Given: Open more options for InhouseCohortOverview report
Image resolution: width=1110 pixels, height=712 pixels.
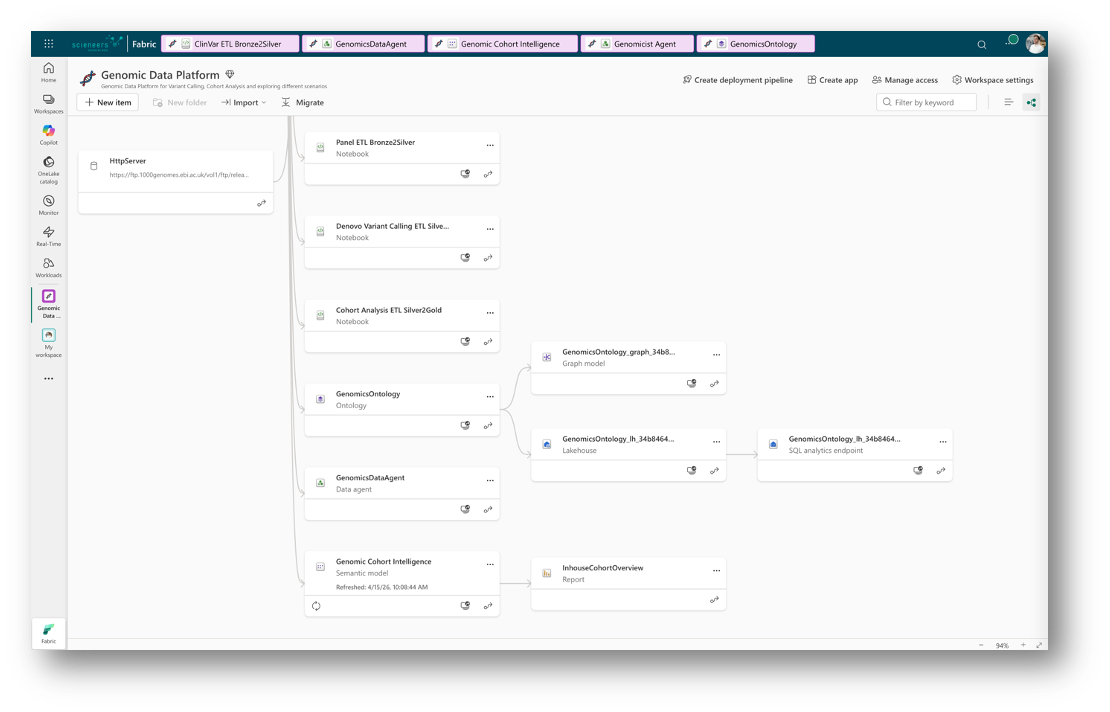Looking at the screenshot, I should [716, 570].
